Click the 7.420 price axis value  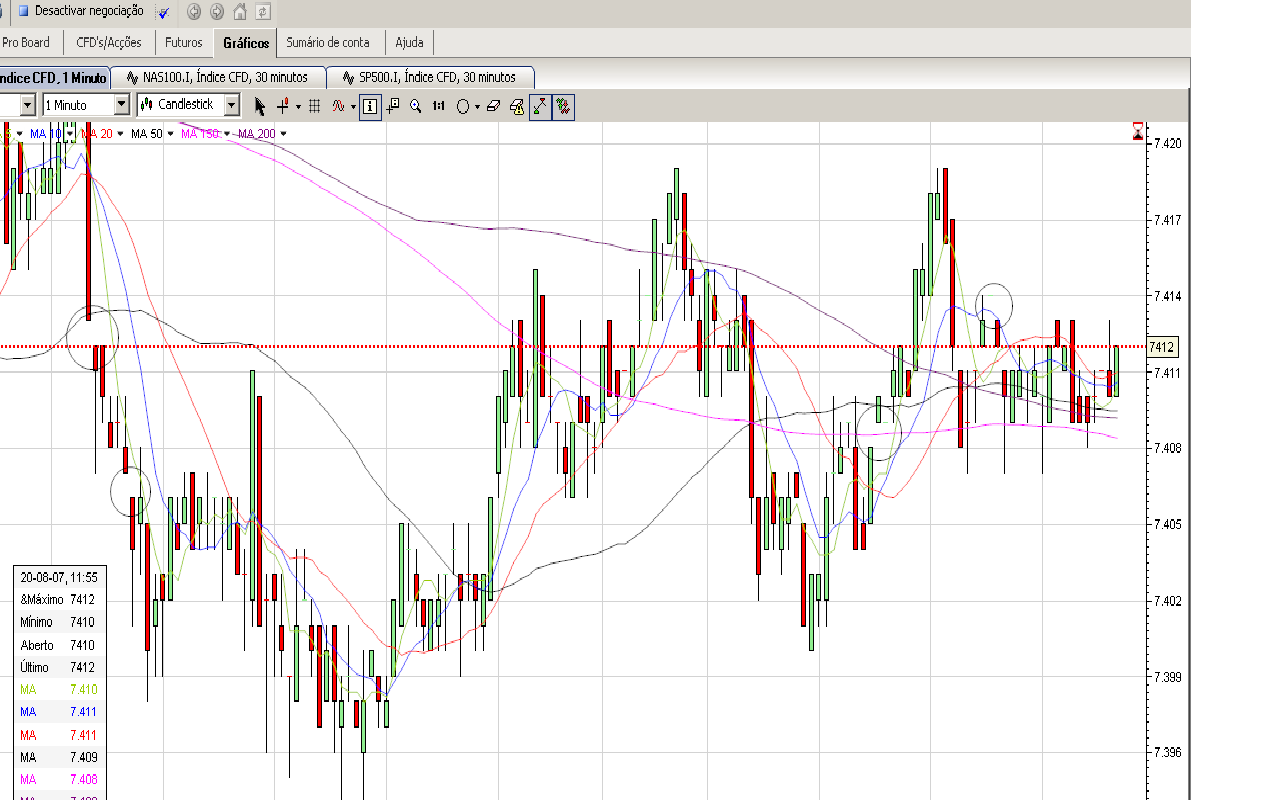click(x=1168, y=143)
